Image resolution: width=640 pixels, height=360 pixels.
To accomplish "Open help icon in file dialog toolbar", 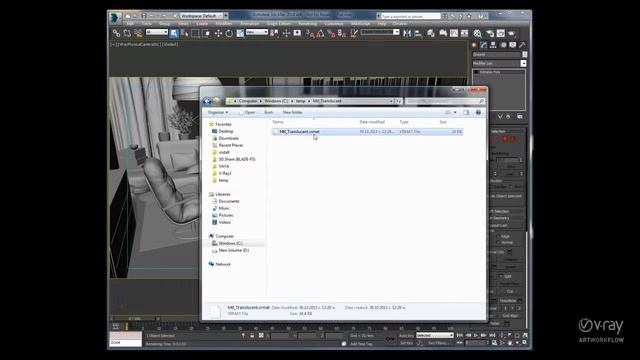I will click(478, 112).
